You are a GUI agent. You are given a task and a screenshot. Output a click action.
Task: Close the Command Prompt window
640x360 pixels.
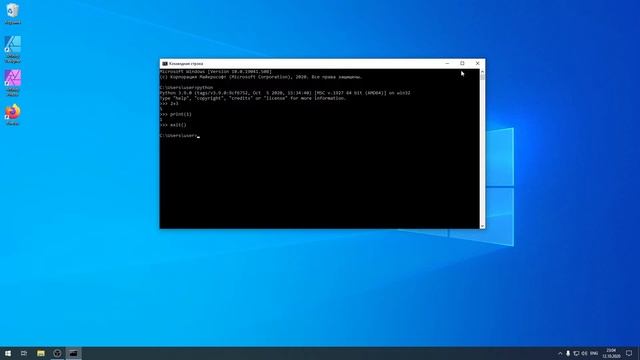[x=478, y=64]
